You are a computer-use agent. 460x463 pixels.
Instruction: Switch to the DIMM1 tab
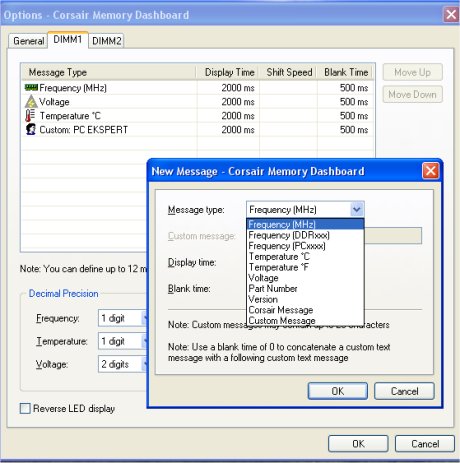pos(68,39)
